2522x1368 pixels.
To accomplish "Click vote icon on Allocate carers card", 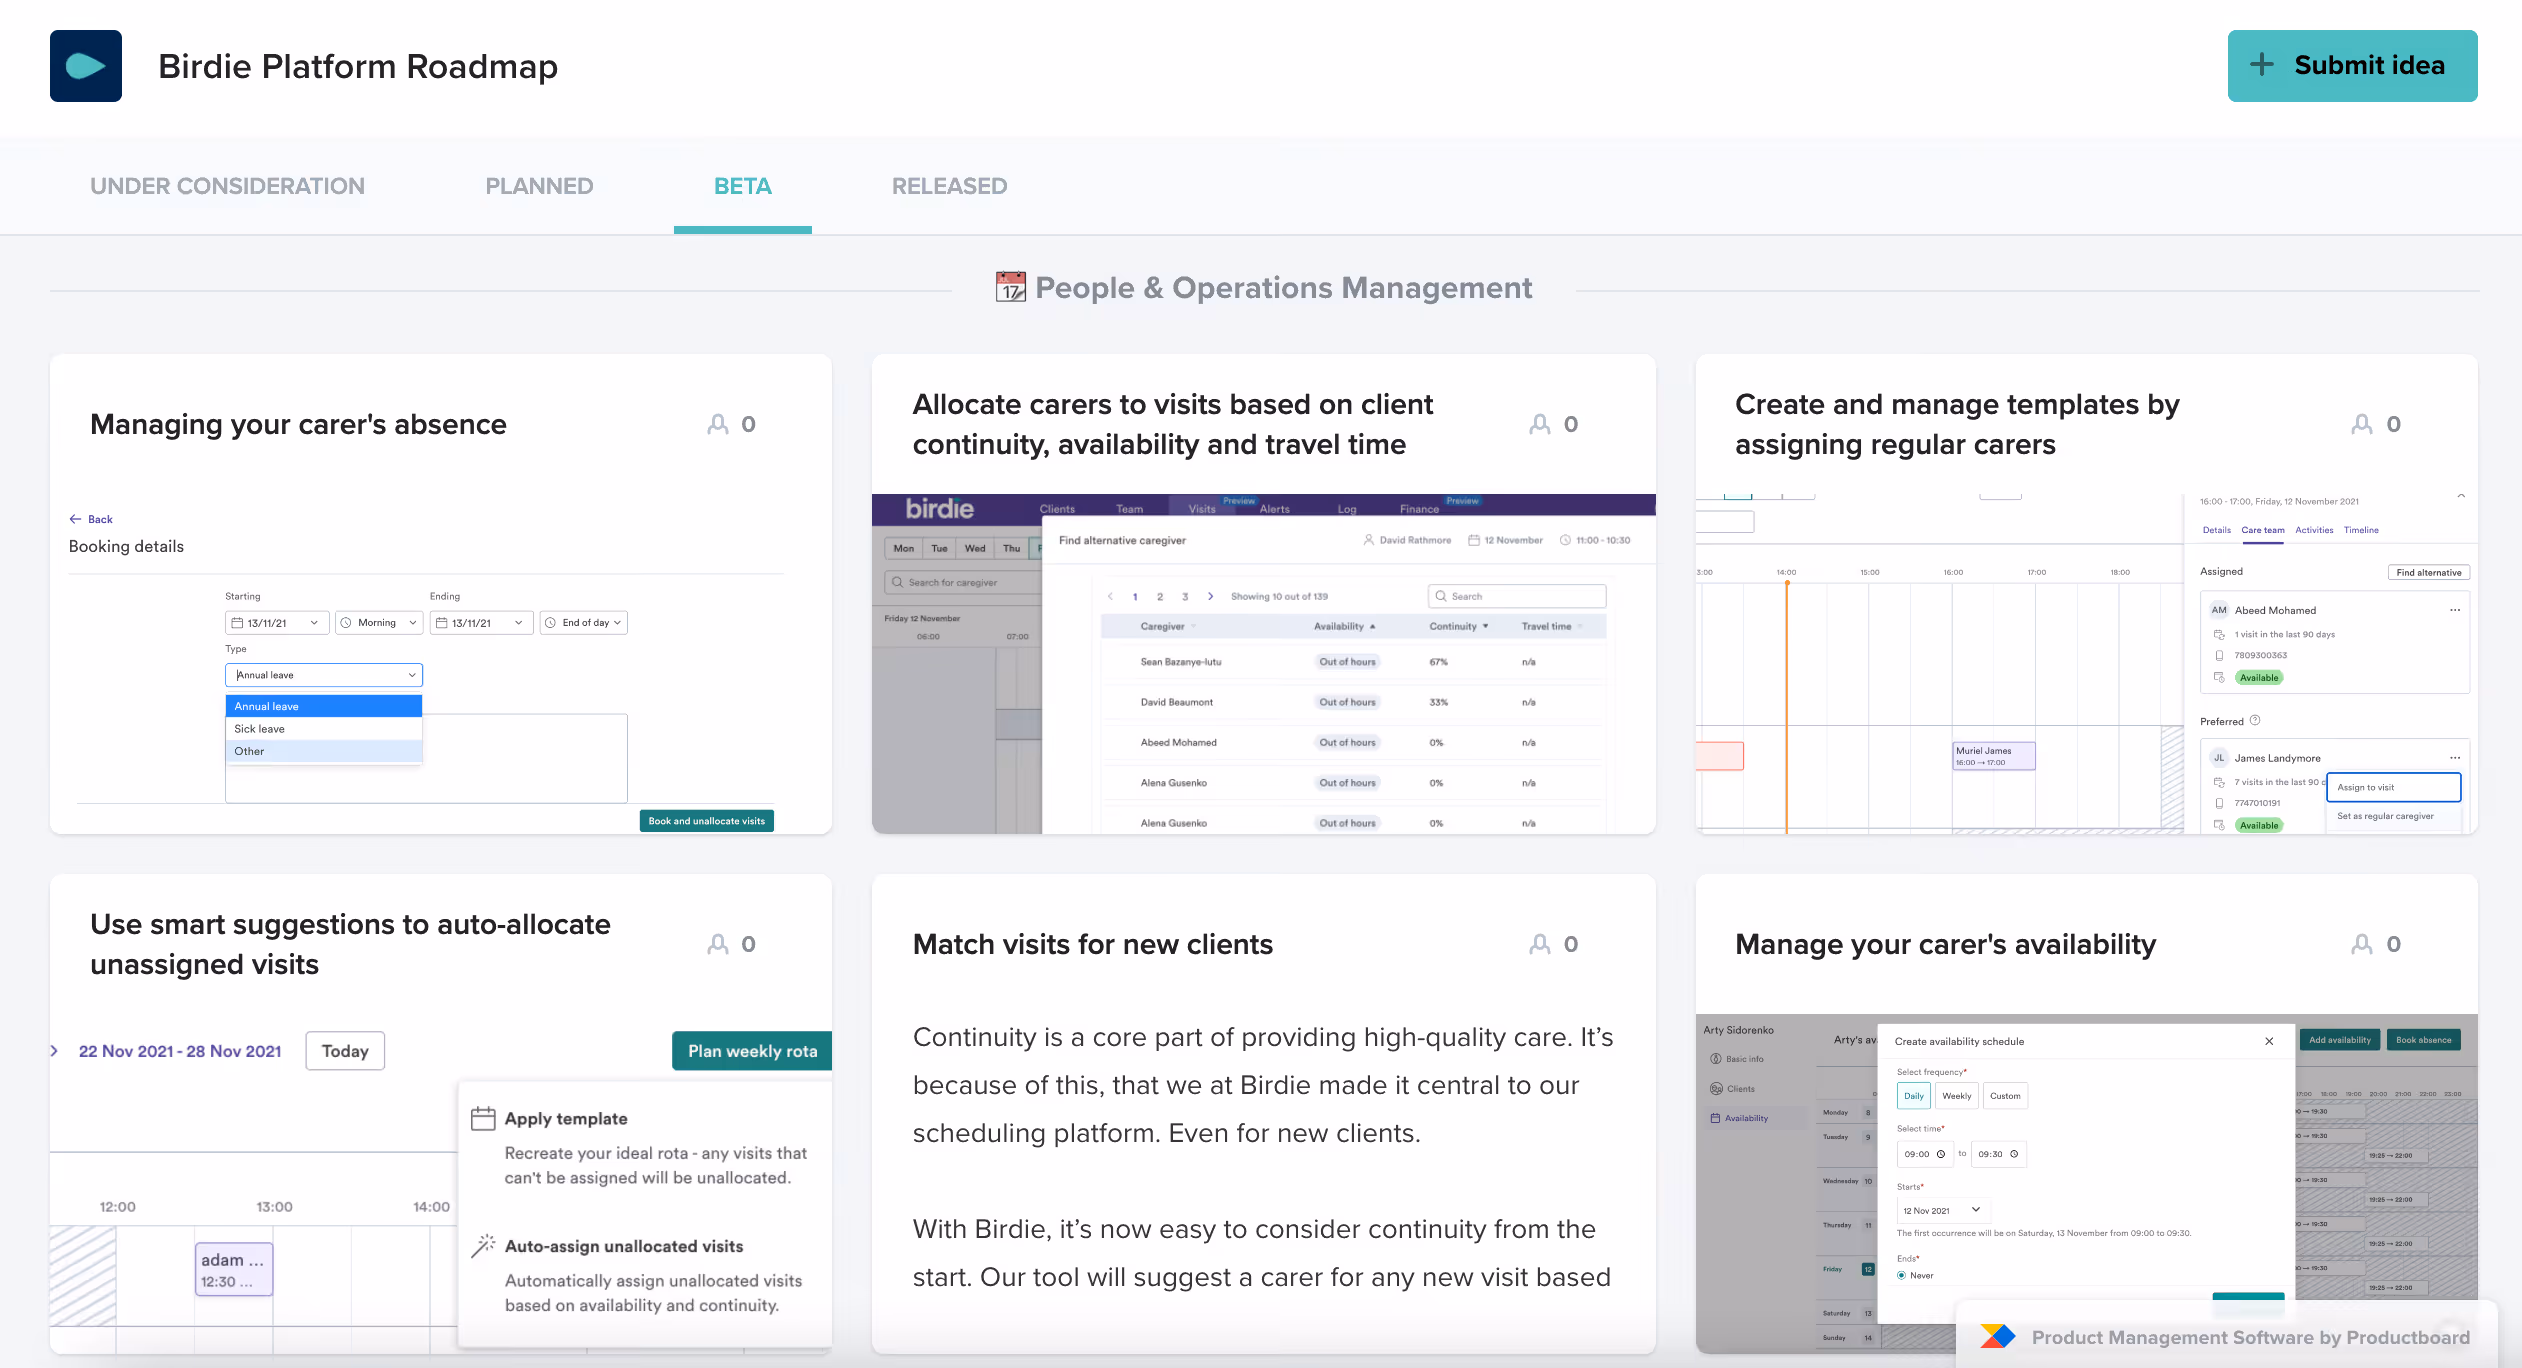I will (1540, 424).
